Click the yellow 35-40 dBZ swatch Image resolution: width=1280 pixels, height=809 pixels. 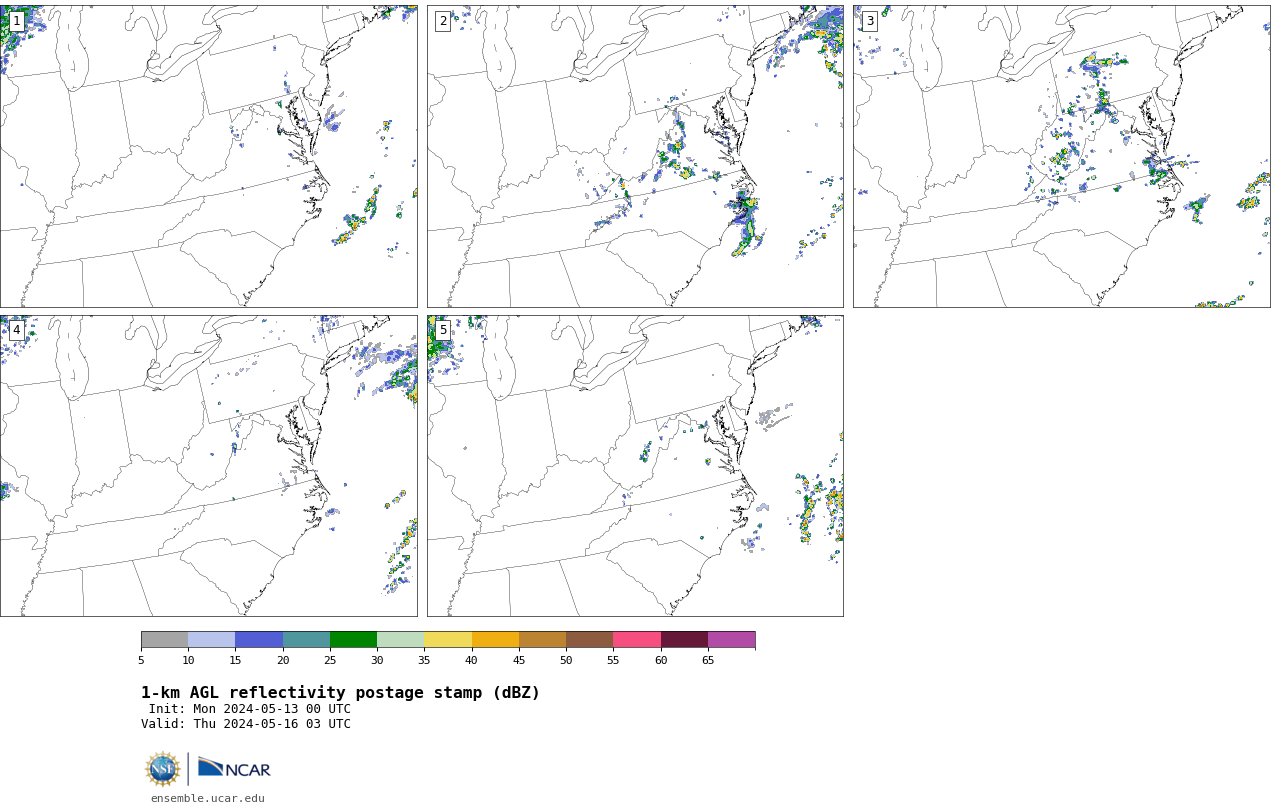tap(448, 640)
